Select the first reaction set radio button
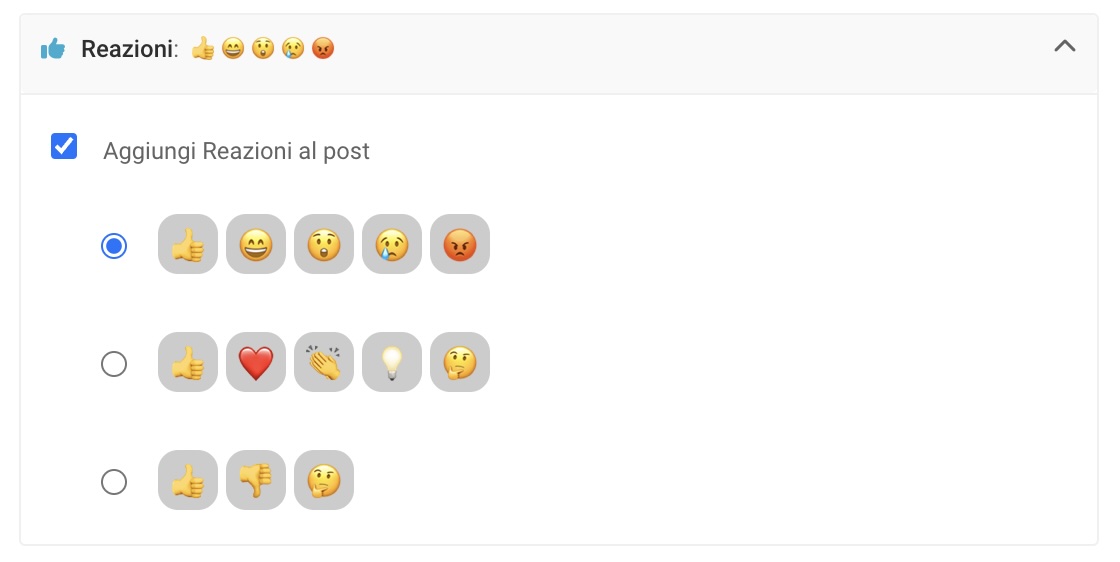This screenshot has width=1120, height=562. 114,245
